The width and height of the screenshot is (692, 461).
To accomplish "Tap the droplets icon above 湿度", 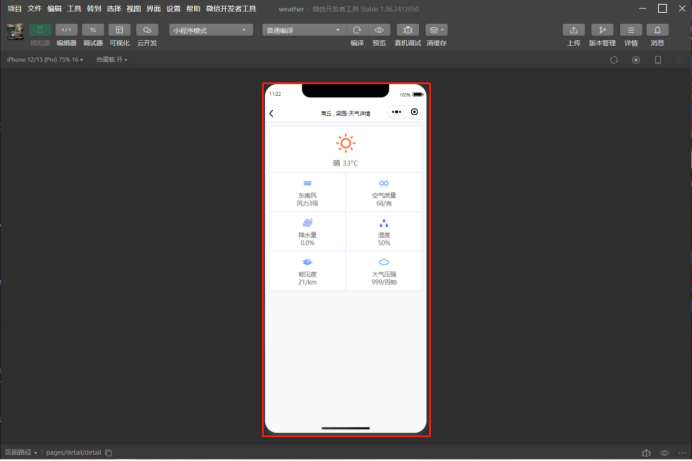I will click(384, 223).
